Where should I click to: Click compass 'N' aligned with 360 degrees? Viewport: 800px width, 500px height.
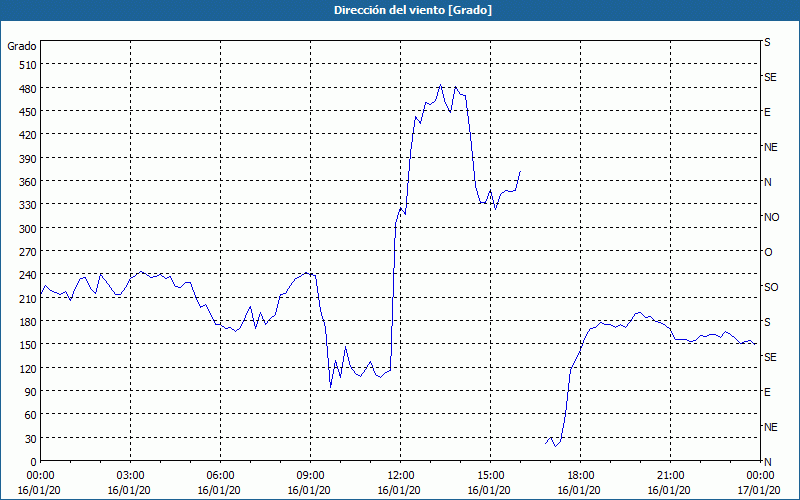click(x=767, y=182)
